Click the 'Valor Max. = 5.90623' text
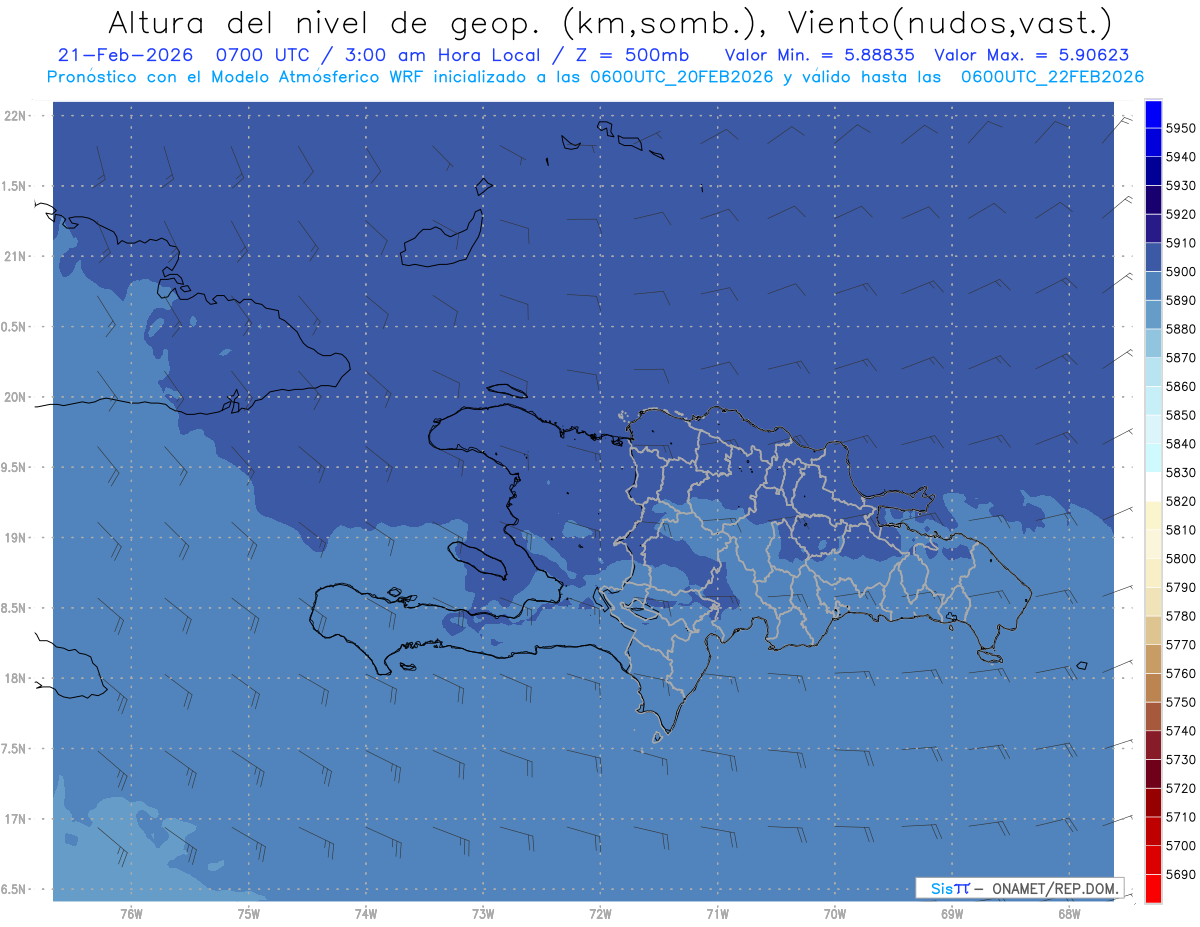This screenshot has height=927, width=1200. click(x=1032, y=55)
